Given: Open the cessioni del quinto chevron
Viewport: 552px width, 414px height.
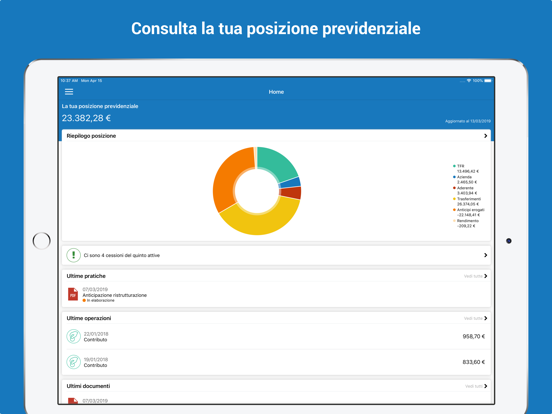Looking at the screenshot, I should point(485,255).
